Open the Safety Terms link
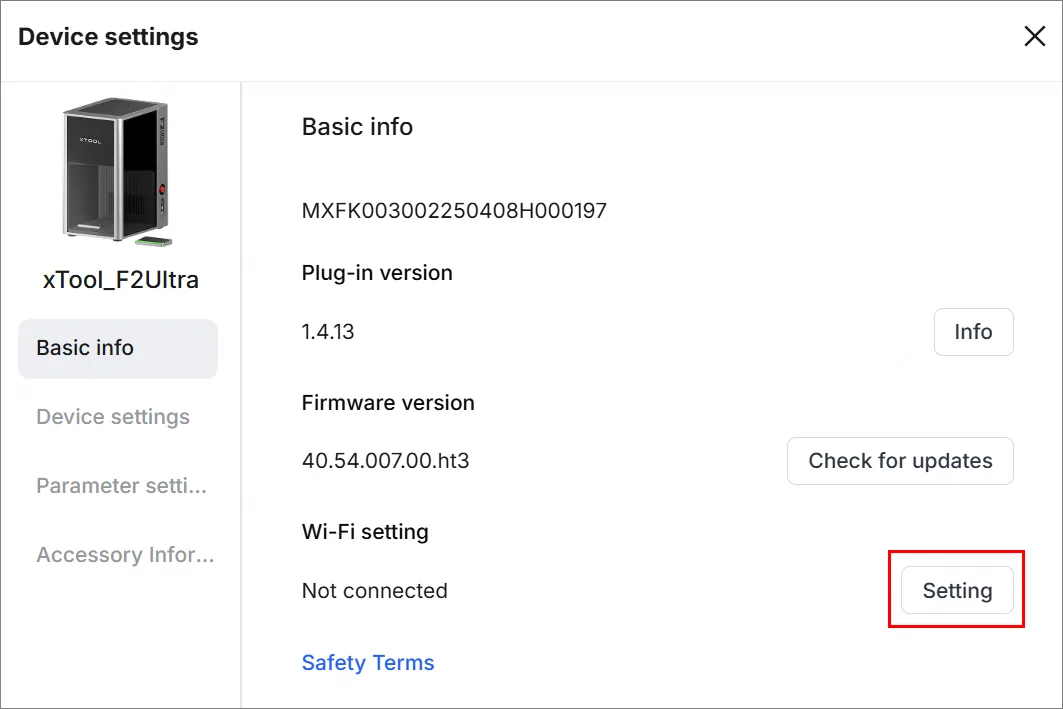Viewport: 1063px width, 709px height. 368,662
